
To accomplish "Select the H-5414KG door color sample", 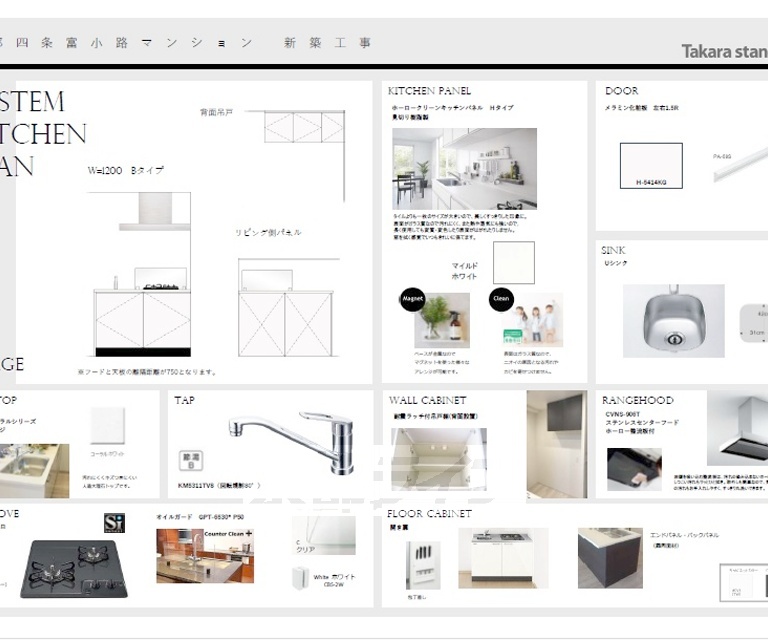I will (x=651, y=165).
